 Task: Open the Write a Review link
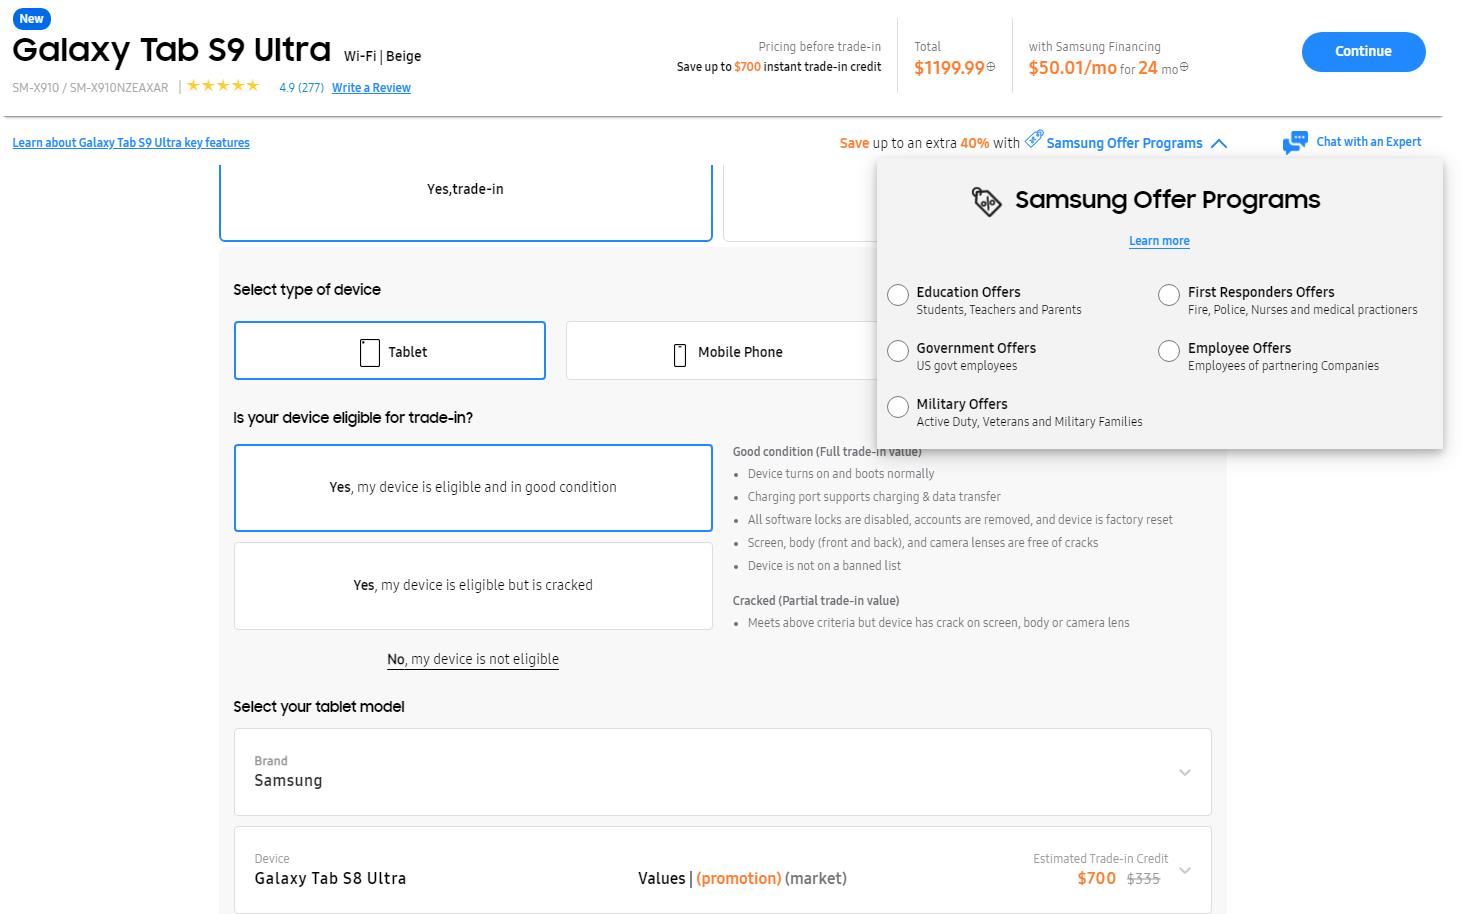[371, 88]
